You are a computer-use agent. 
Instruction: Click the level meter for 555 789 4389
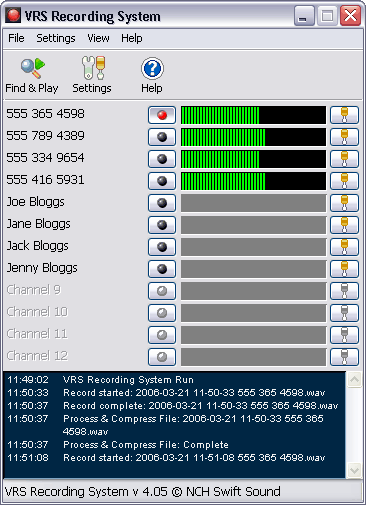tap(253, 137)
